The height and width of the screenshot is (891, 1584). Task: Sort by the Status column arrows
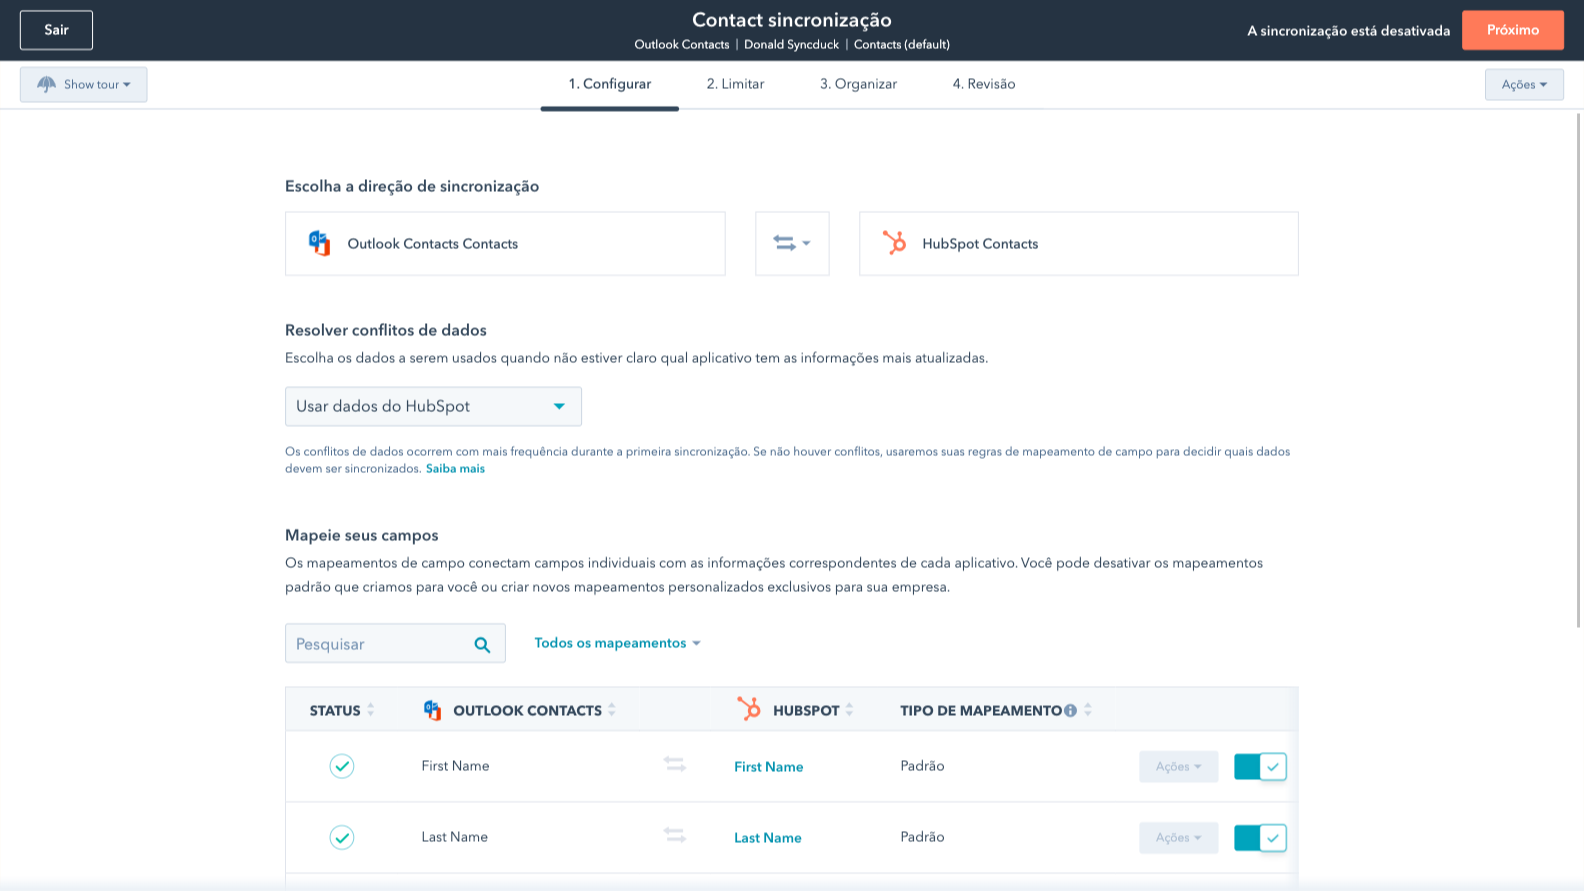pyautogui.click(x=371, y=710)
